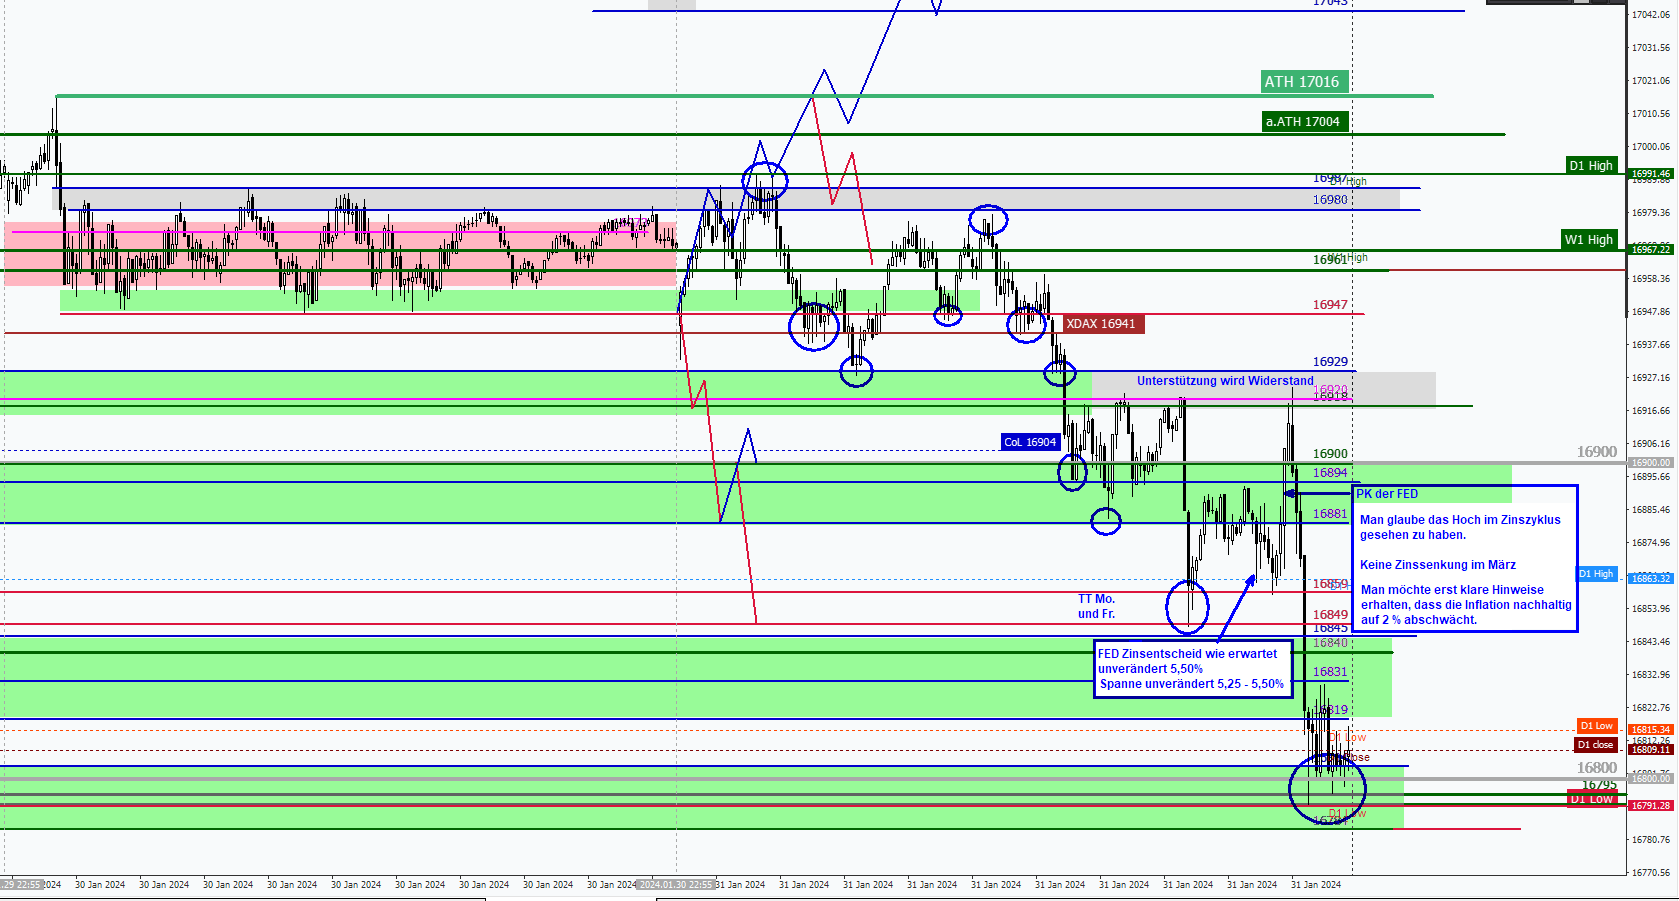Select the blue CoL 16904 label

tap(1030, 442)
